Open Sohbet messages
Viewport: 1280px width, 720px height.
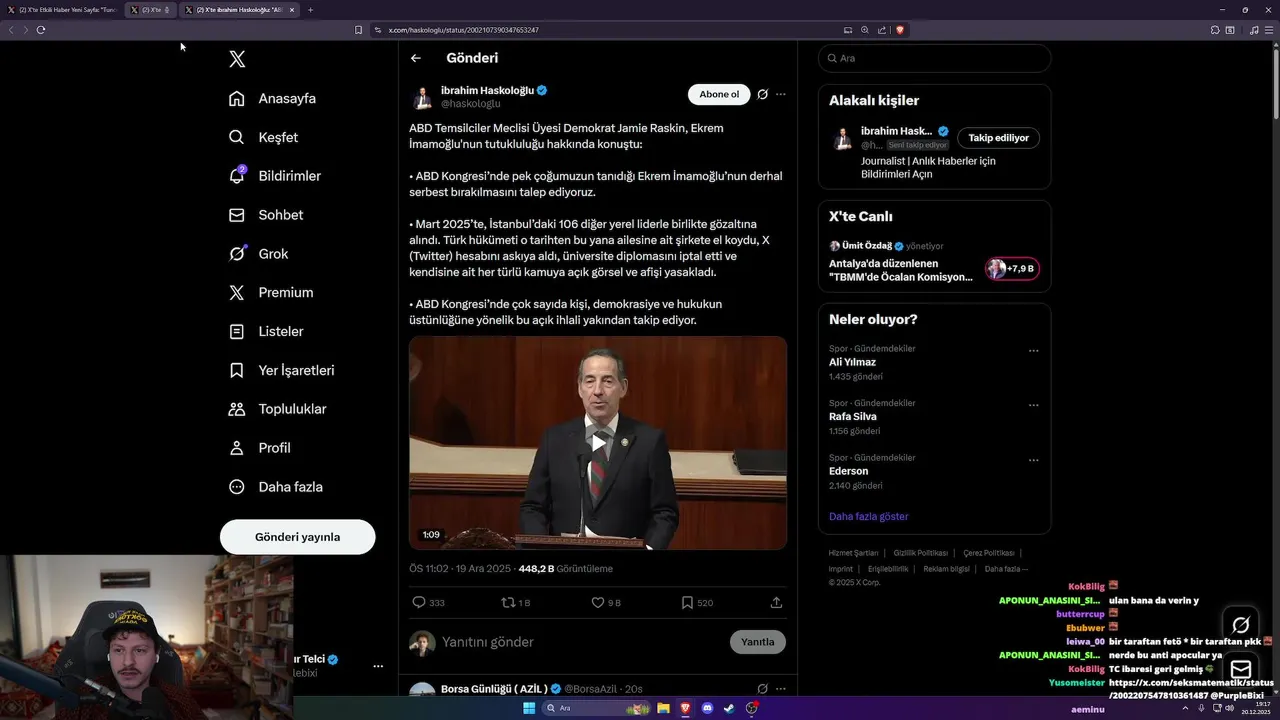(x=266, y=215)
